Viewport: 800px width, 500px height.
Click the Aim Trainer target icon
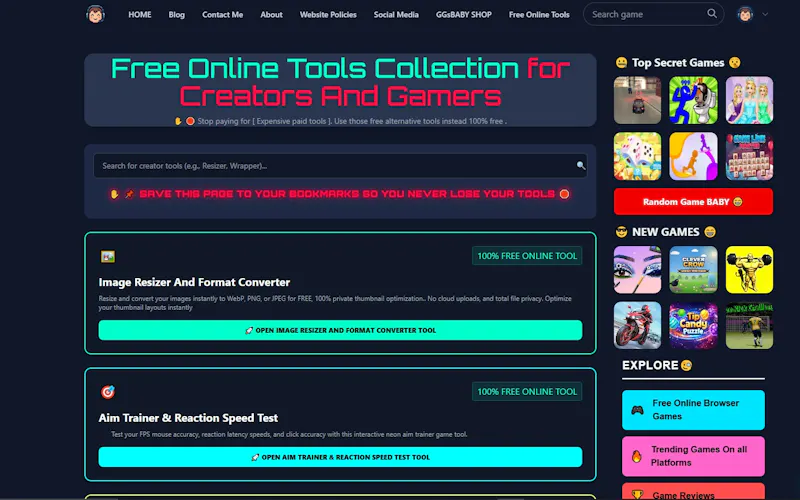tap(108, 392)
